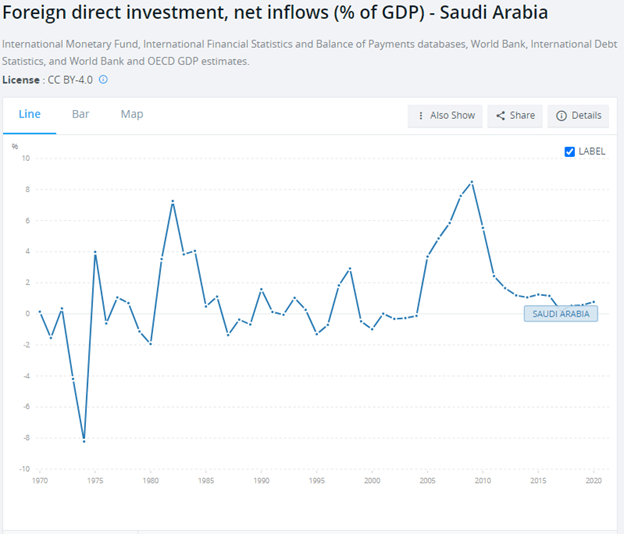Click the final data point at 2020
The width and height of the screenshot is (624, 534).
point(594,301)
